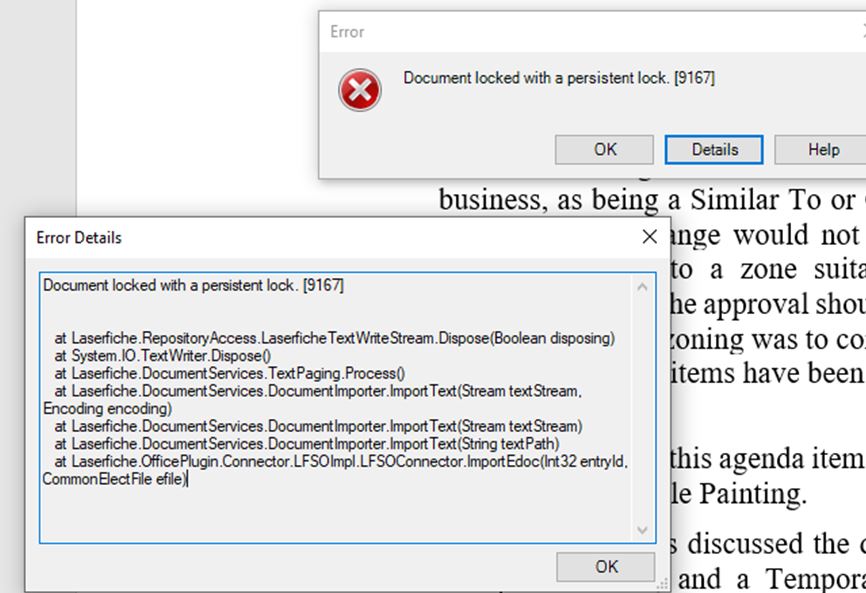The image size is (866, 593).
Task: Click the 'ImportText(Stream textStream)' stack line
Action: coord(319,426)
